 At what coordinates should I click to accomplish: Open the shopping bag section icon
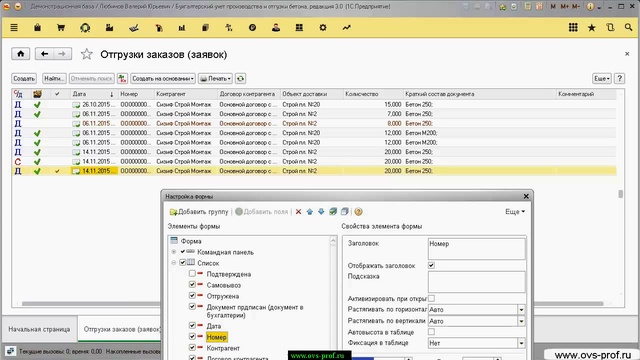(37, 28)
